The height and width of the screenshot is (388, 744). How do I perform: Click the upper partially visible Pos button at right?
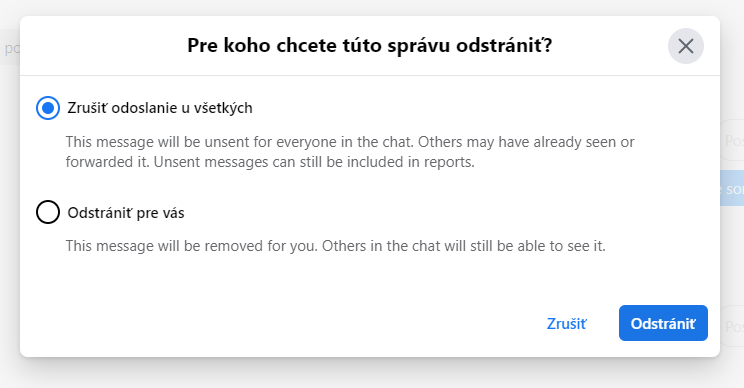tap(733, 140)
